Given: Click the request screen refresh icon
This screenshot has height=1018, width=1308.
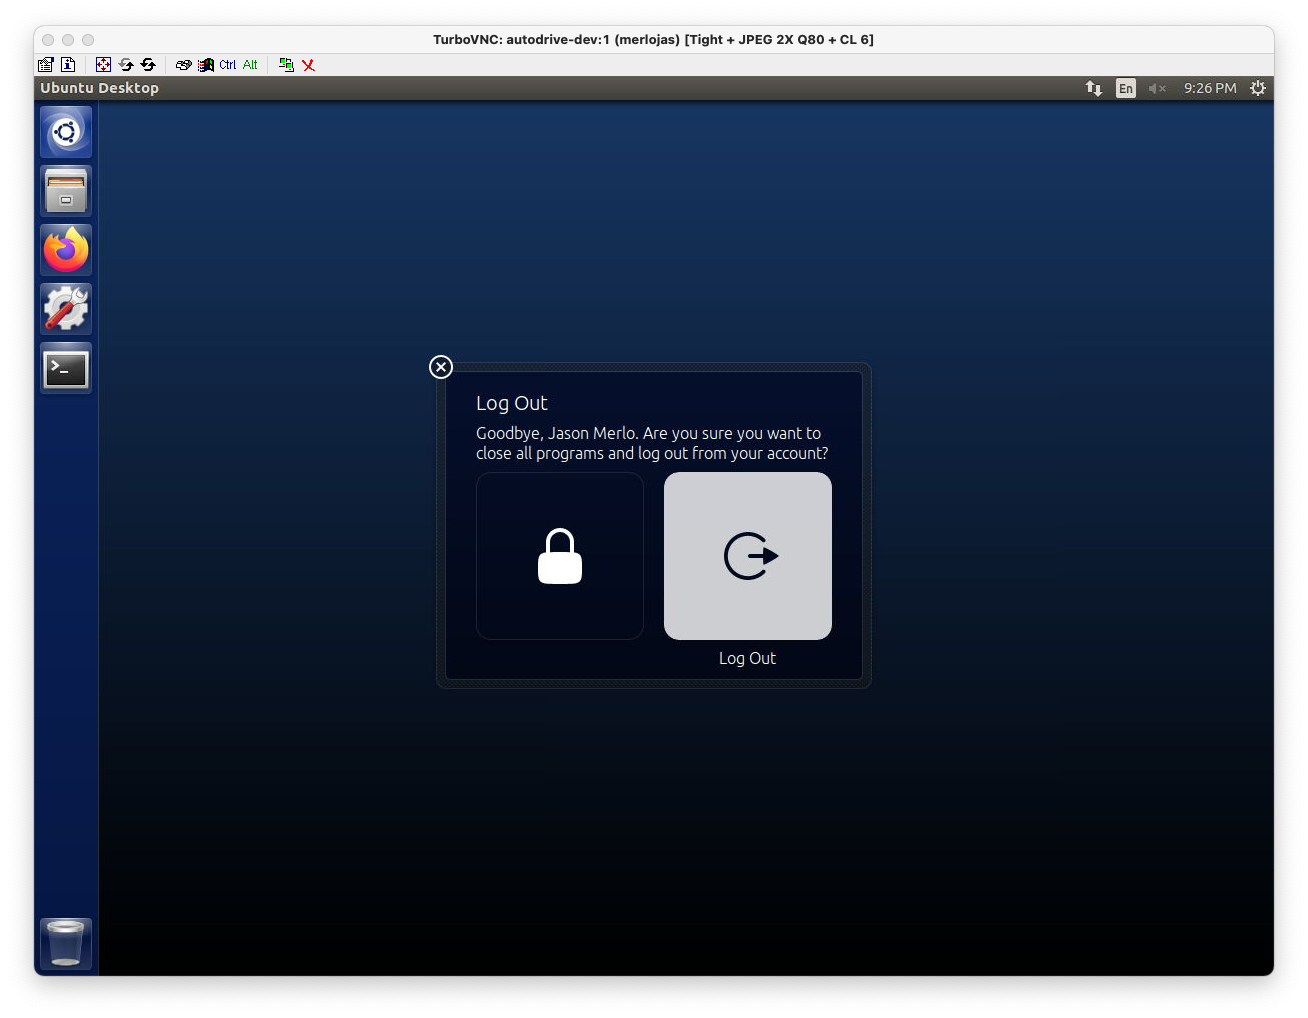Looking at the screenshot, I should [126, 65].
